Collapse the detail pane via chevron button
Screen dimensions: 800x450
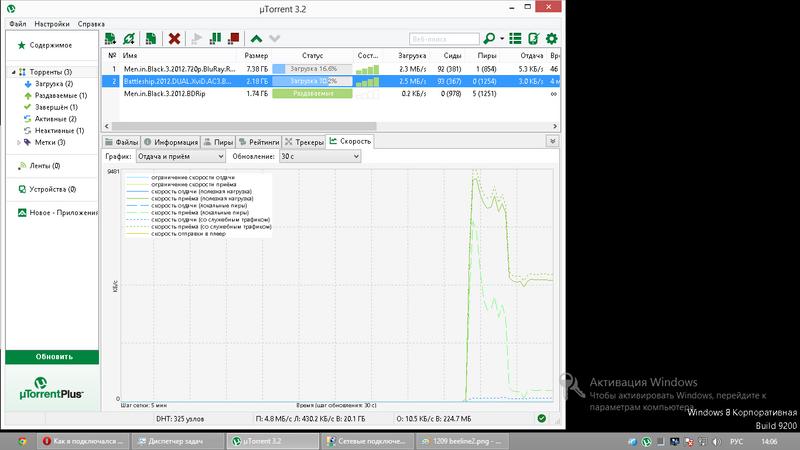(553, 141)
